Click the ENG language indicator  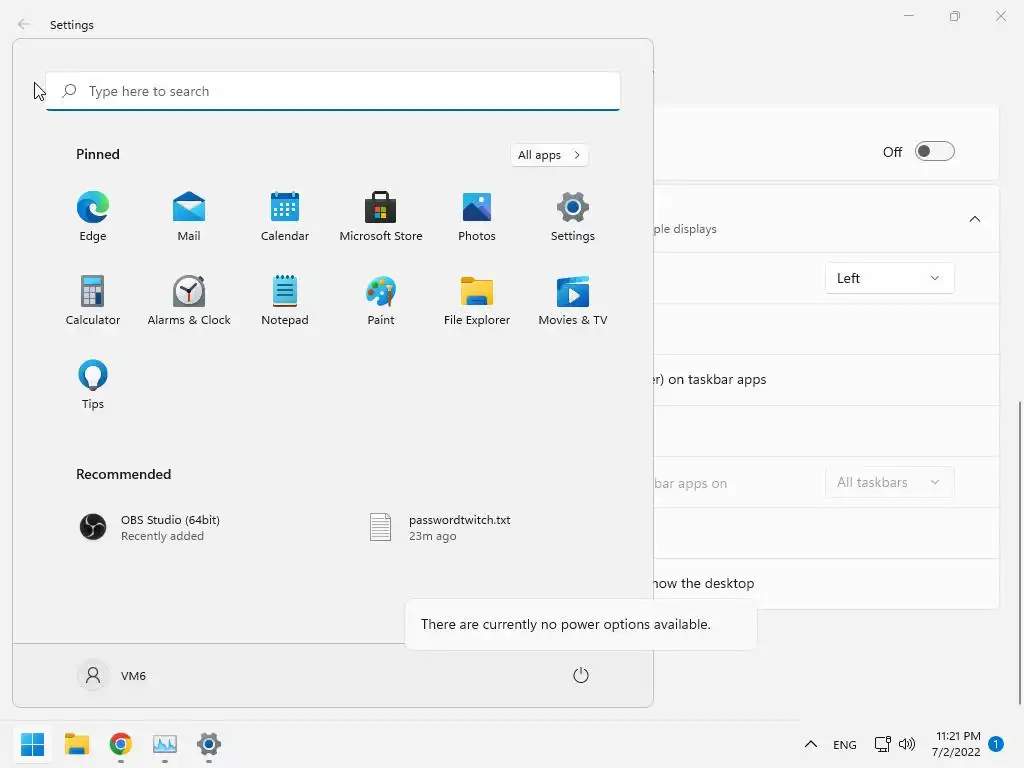click(x=844, y=744)
